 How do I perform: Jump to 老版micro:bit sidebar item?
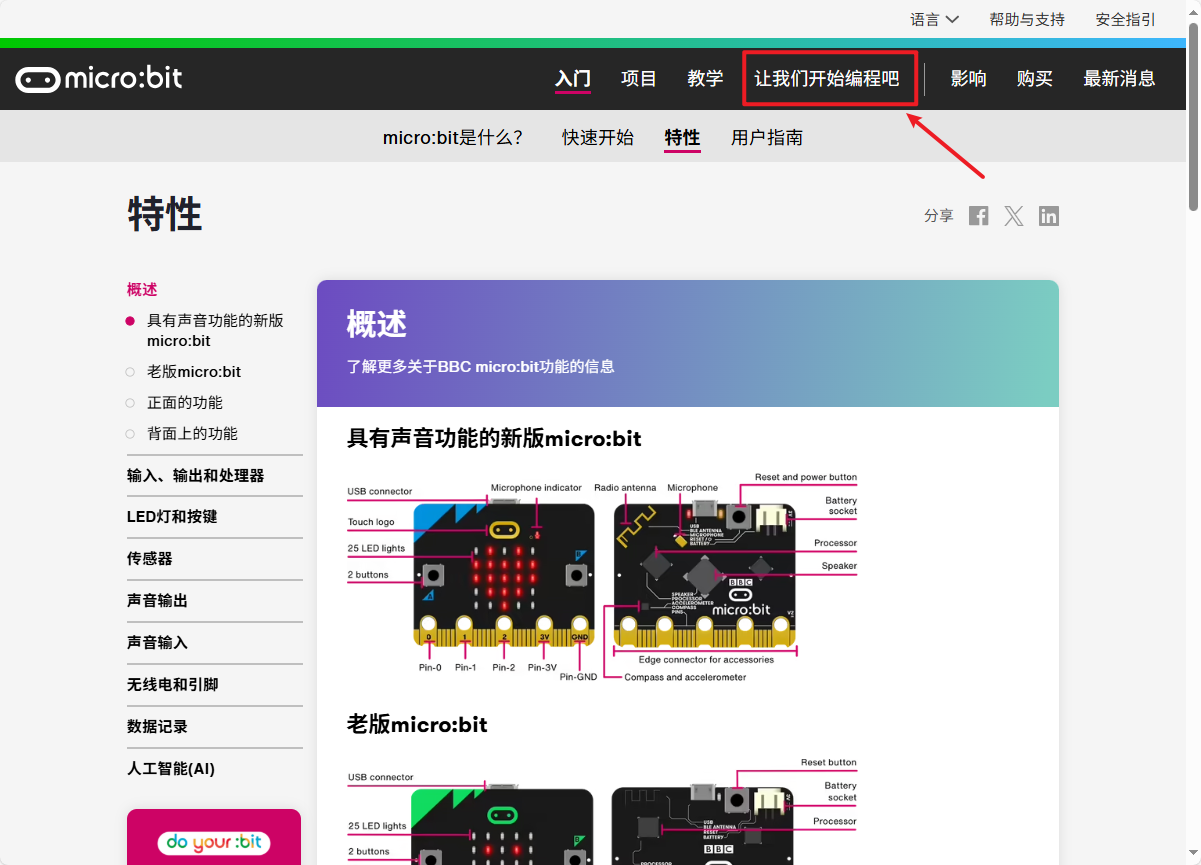[x=194, y=372]
